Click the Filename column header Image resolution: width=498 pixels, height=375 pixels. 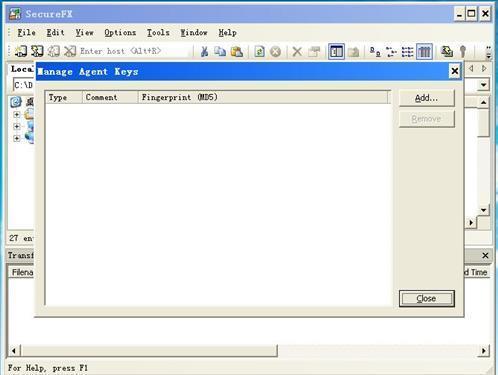[x=22, y=272]
